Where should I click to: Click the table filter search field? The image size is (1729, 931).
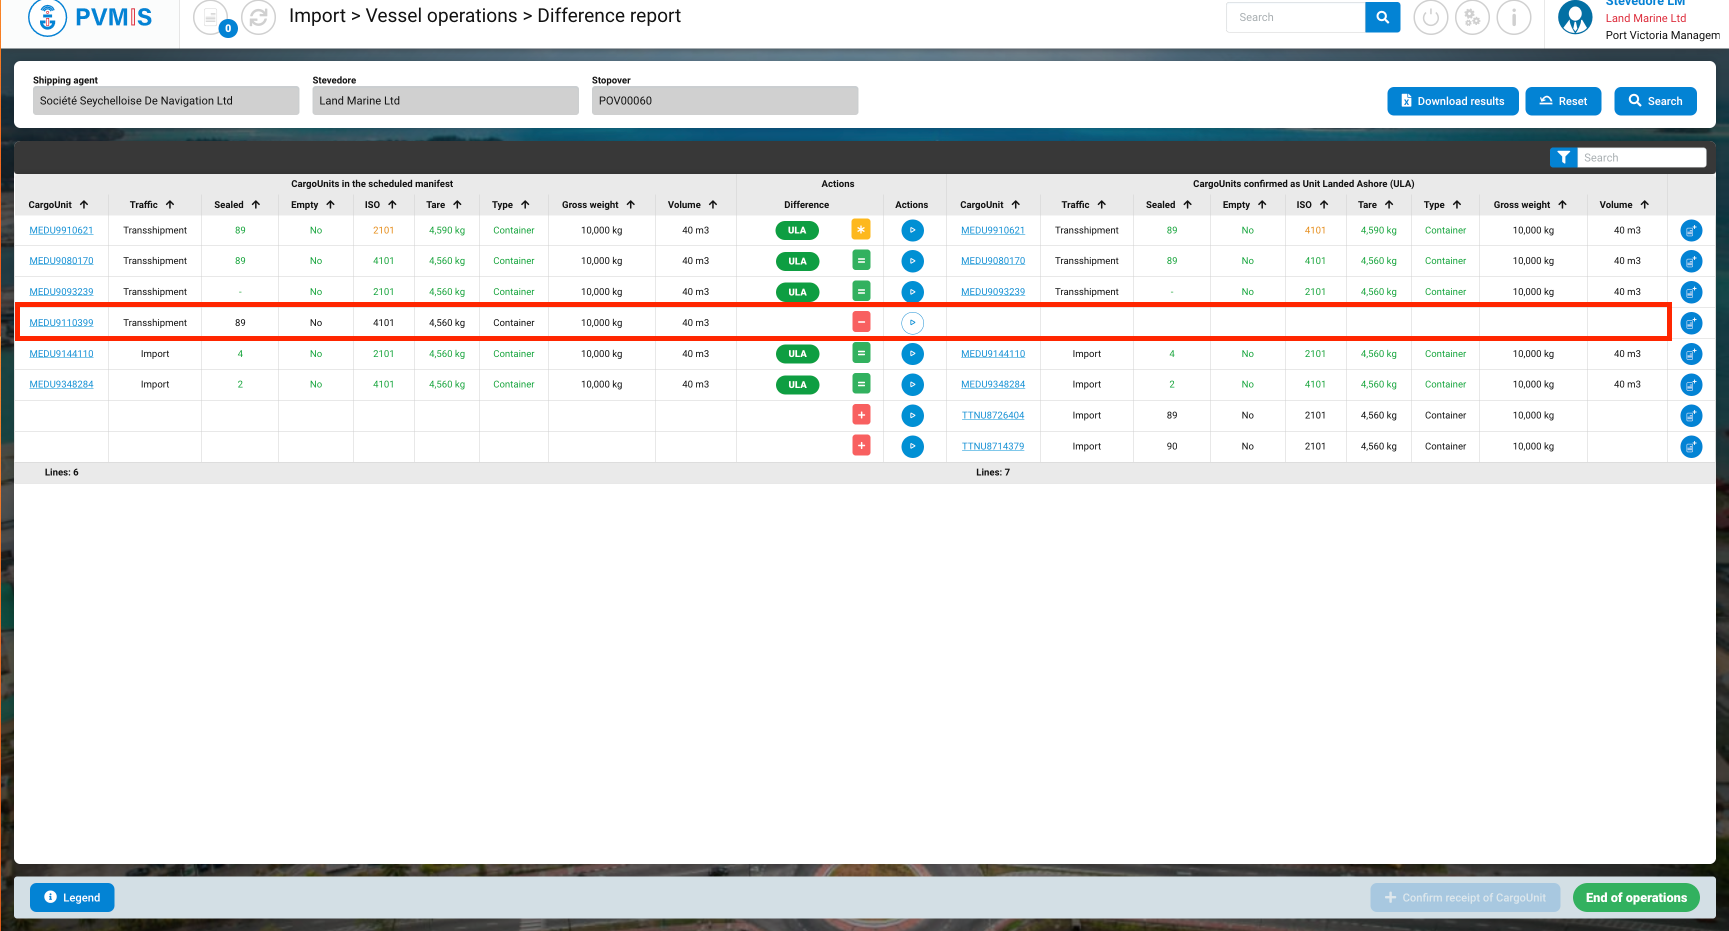coord(1641,158)
